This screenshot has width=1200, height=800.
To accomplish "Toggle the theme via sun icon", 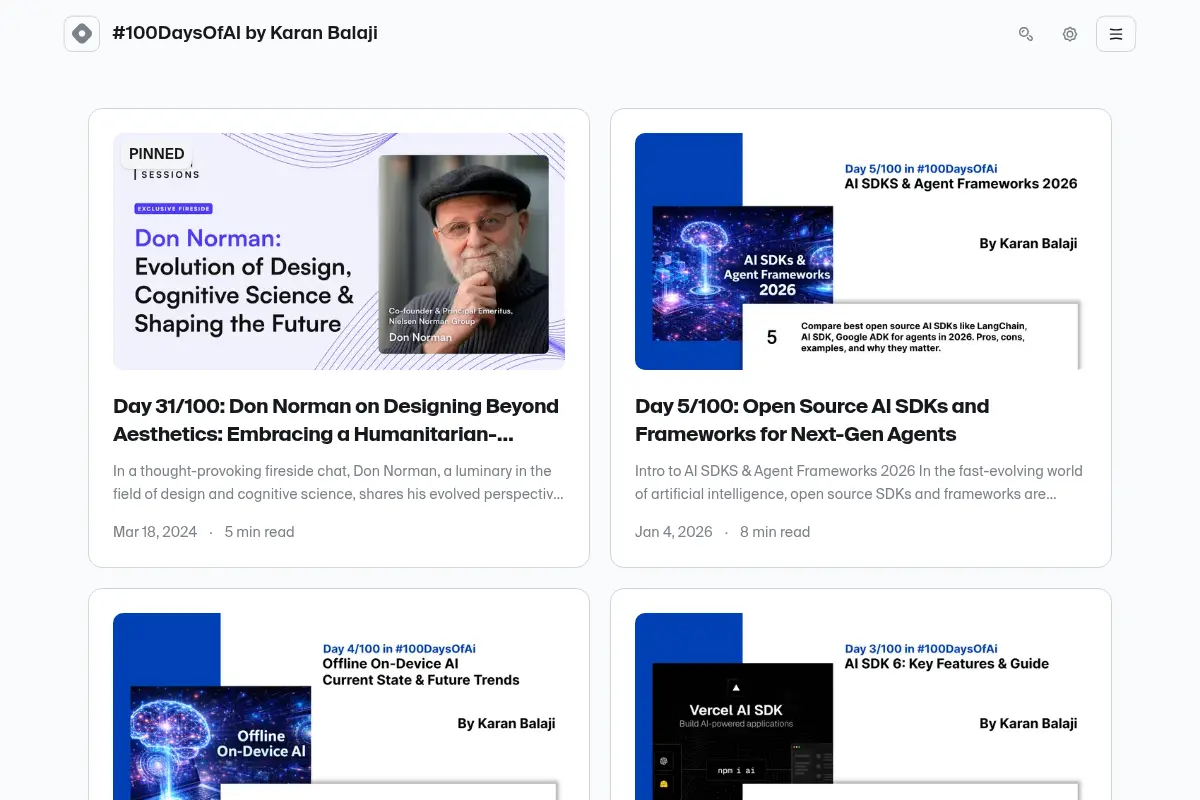I will pyautogui.click(x=1070, y=34).
